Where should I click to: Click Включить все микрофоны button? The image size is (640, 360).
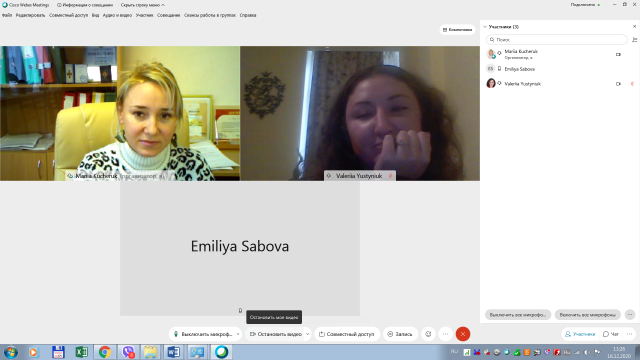587,315
